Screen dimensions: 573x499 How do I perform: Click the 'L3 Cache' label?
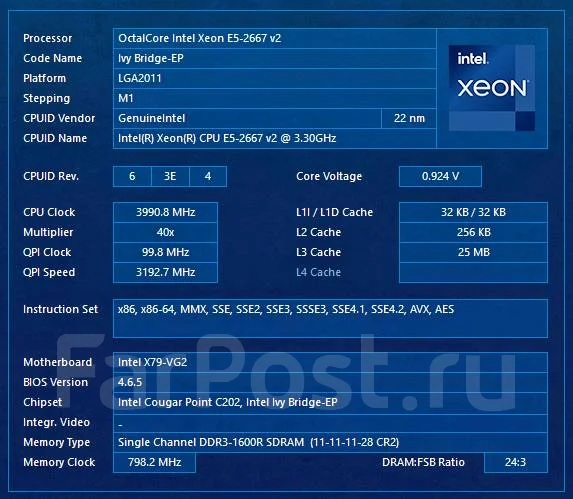(319, 252)
